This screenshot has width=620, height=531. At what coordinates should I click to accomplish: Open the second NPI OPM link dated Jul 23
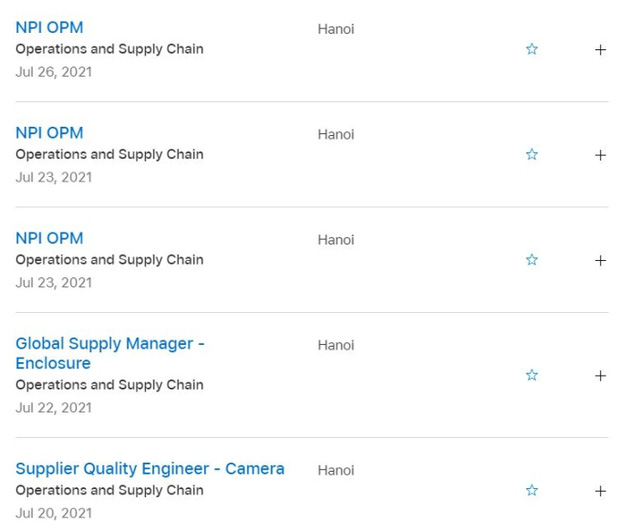[49, 238]
